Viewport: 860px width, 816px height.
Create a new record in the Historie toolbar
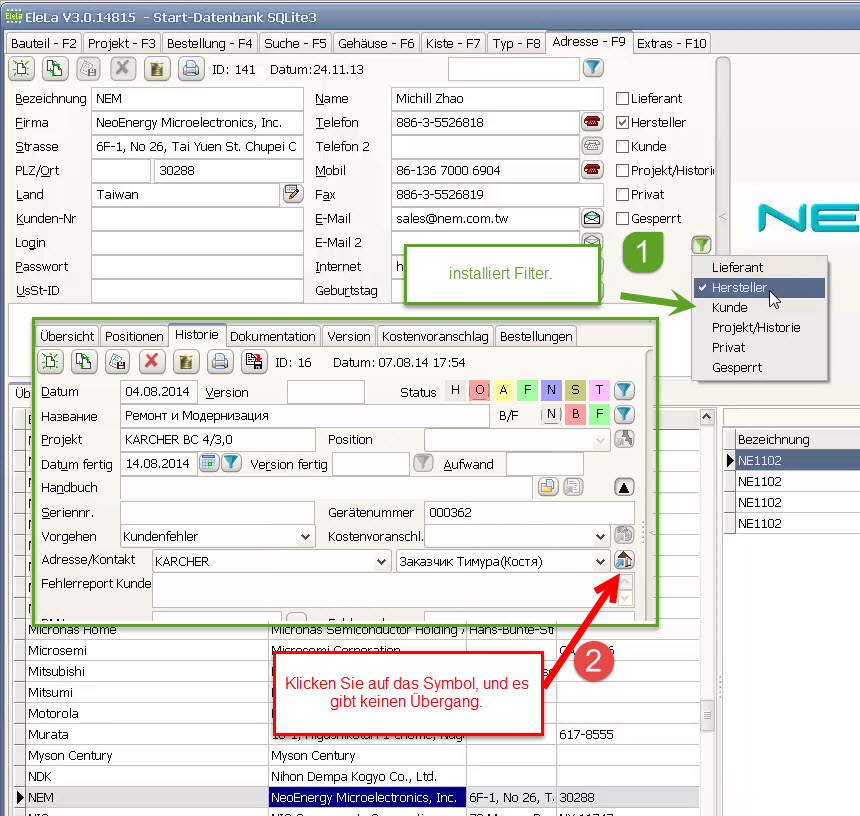(x=50, y=361)
